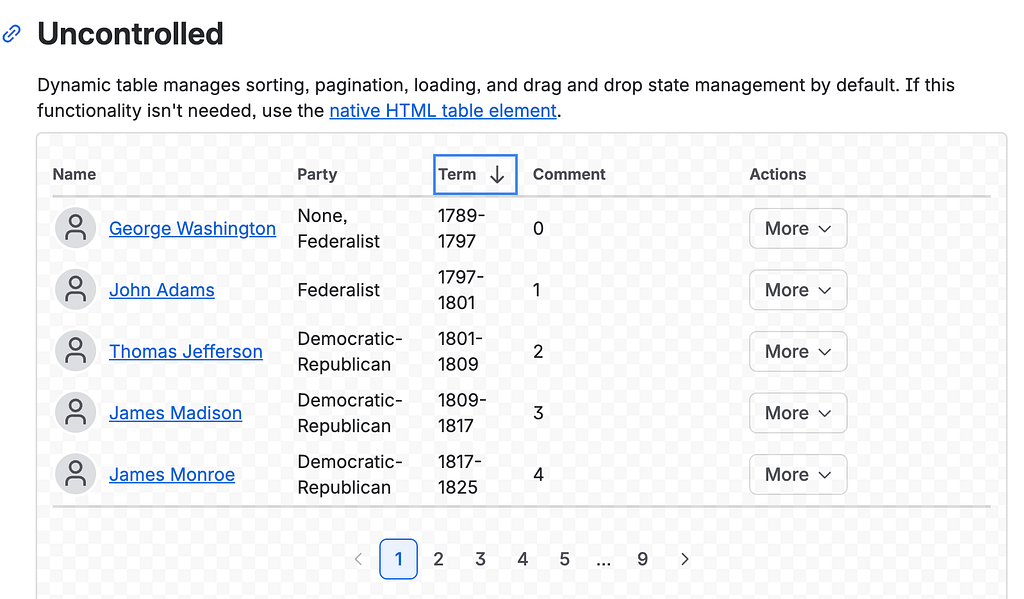Expand More actions for Thomas Jefferson
Image resolution: width=1024 pixels, height=599 pixels.
[798, 351]
